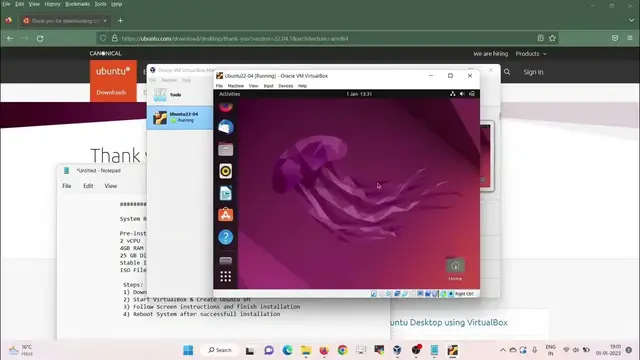
Task: Launch Thunderbird mail from Ubuntu dock
Action: [226, 127]
